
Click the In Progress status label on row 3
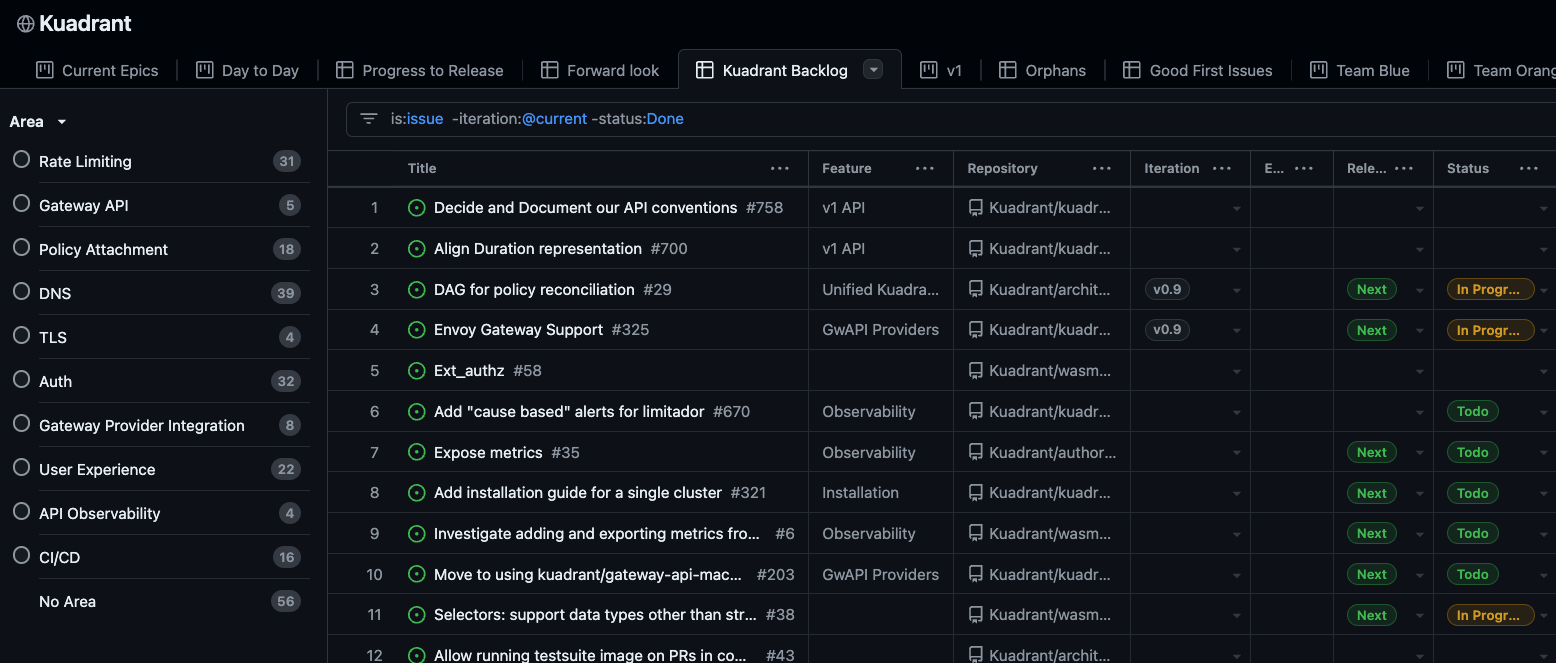1489,290
